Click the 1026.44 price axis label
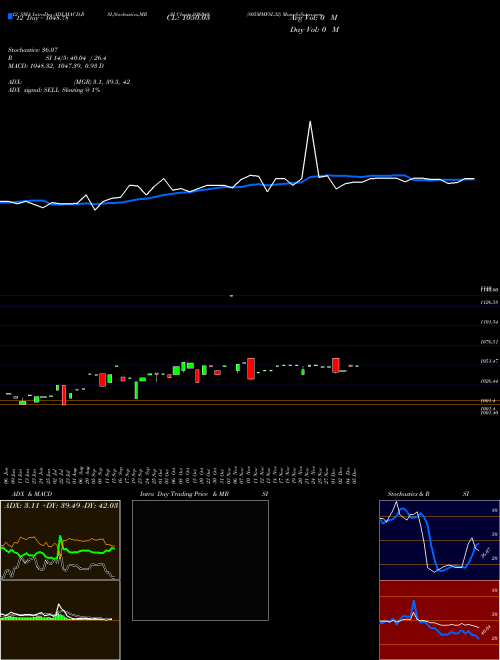500x660 pixels. coord(489,381)
